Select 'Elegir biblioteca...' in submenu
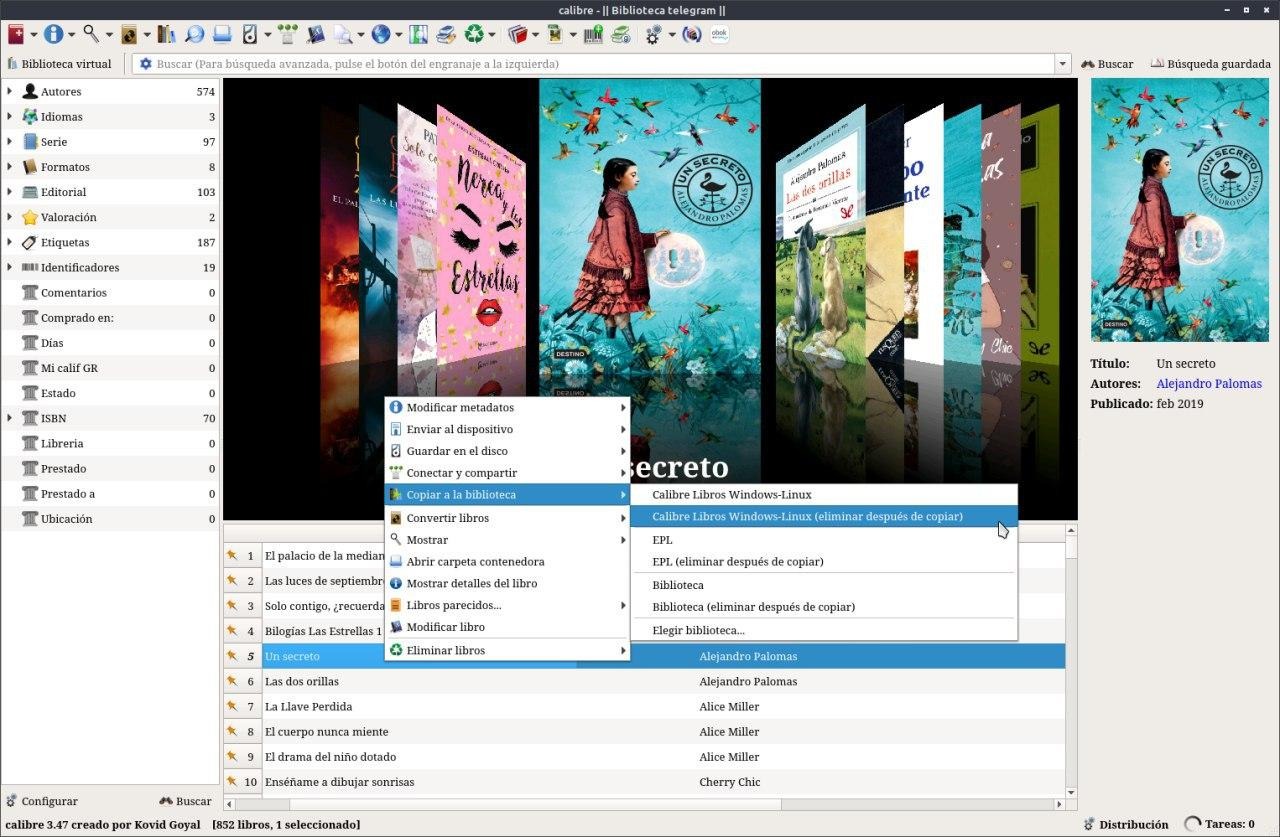 pyautogui.click(x=698, y=630)
